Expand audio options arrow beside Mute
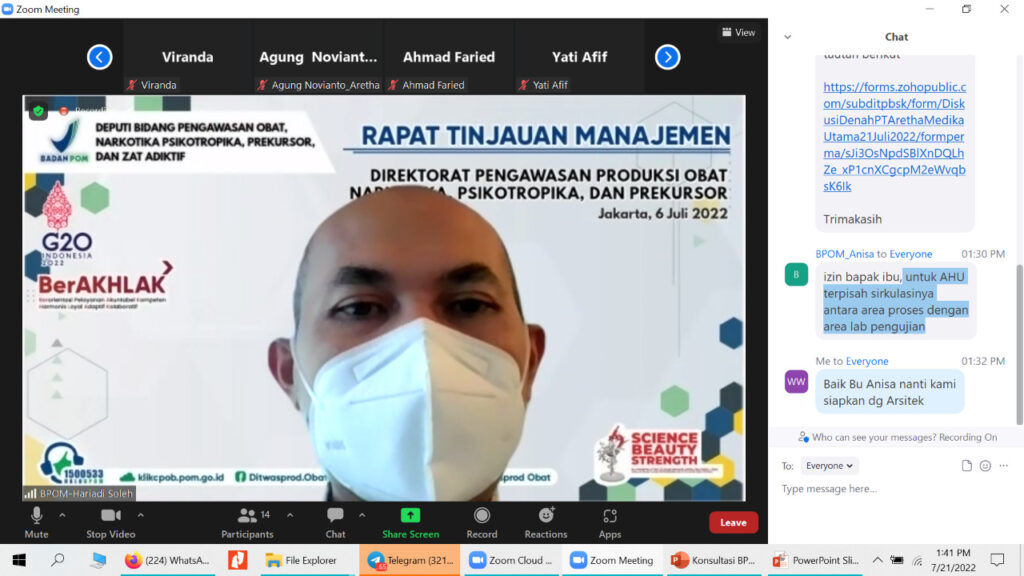Image resolution: width=1024 pixels, height=576 pixels. 62,515
